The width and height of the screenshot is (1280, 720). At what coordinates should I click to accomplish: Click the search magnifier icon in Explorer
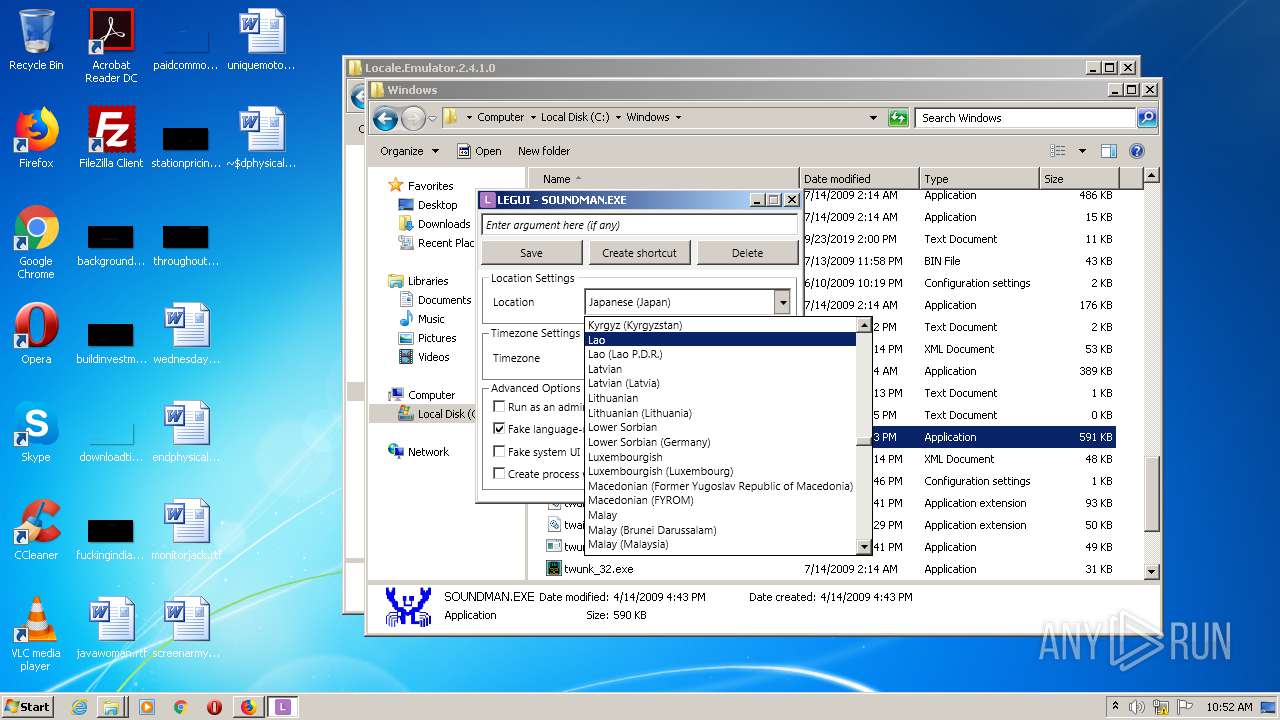[x=1147, y=118]
